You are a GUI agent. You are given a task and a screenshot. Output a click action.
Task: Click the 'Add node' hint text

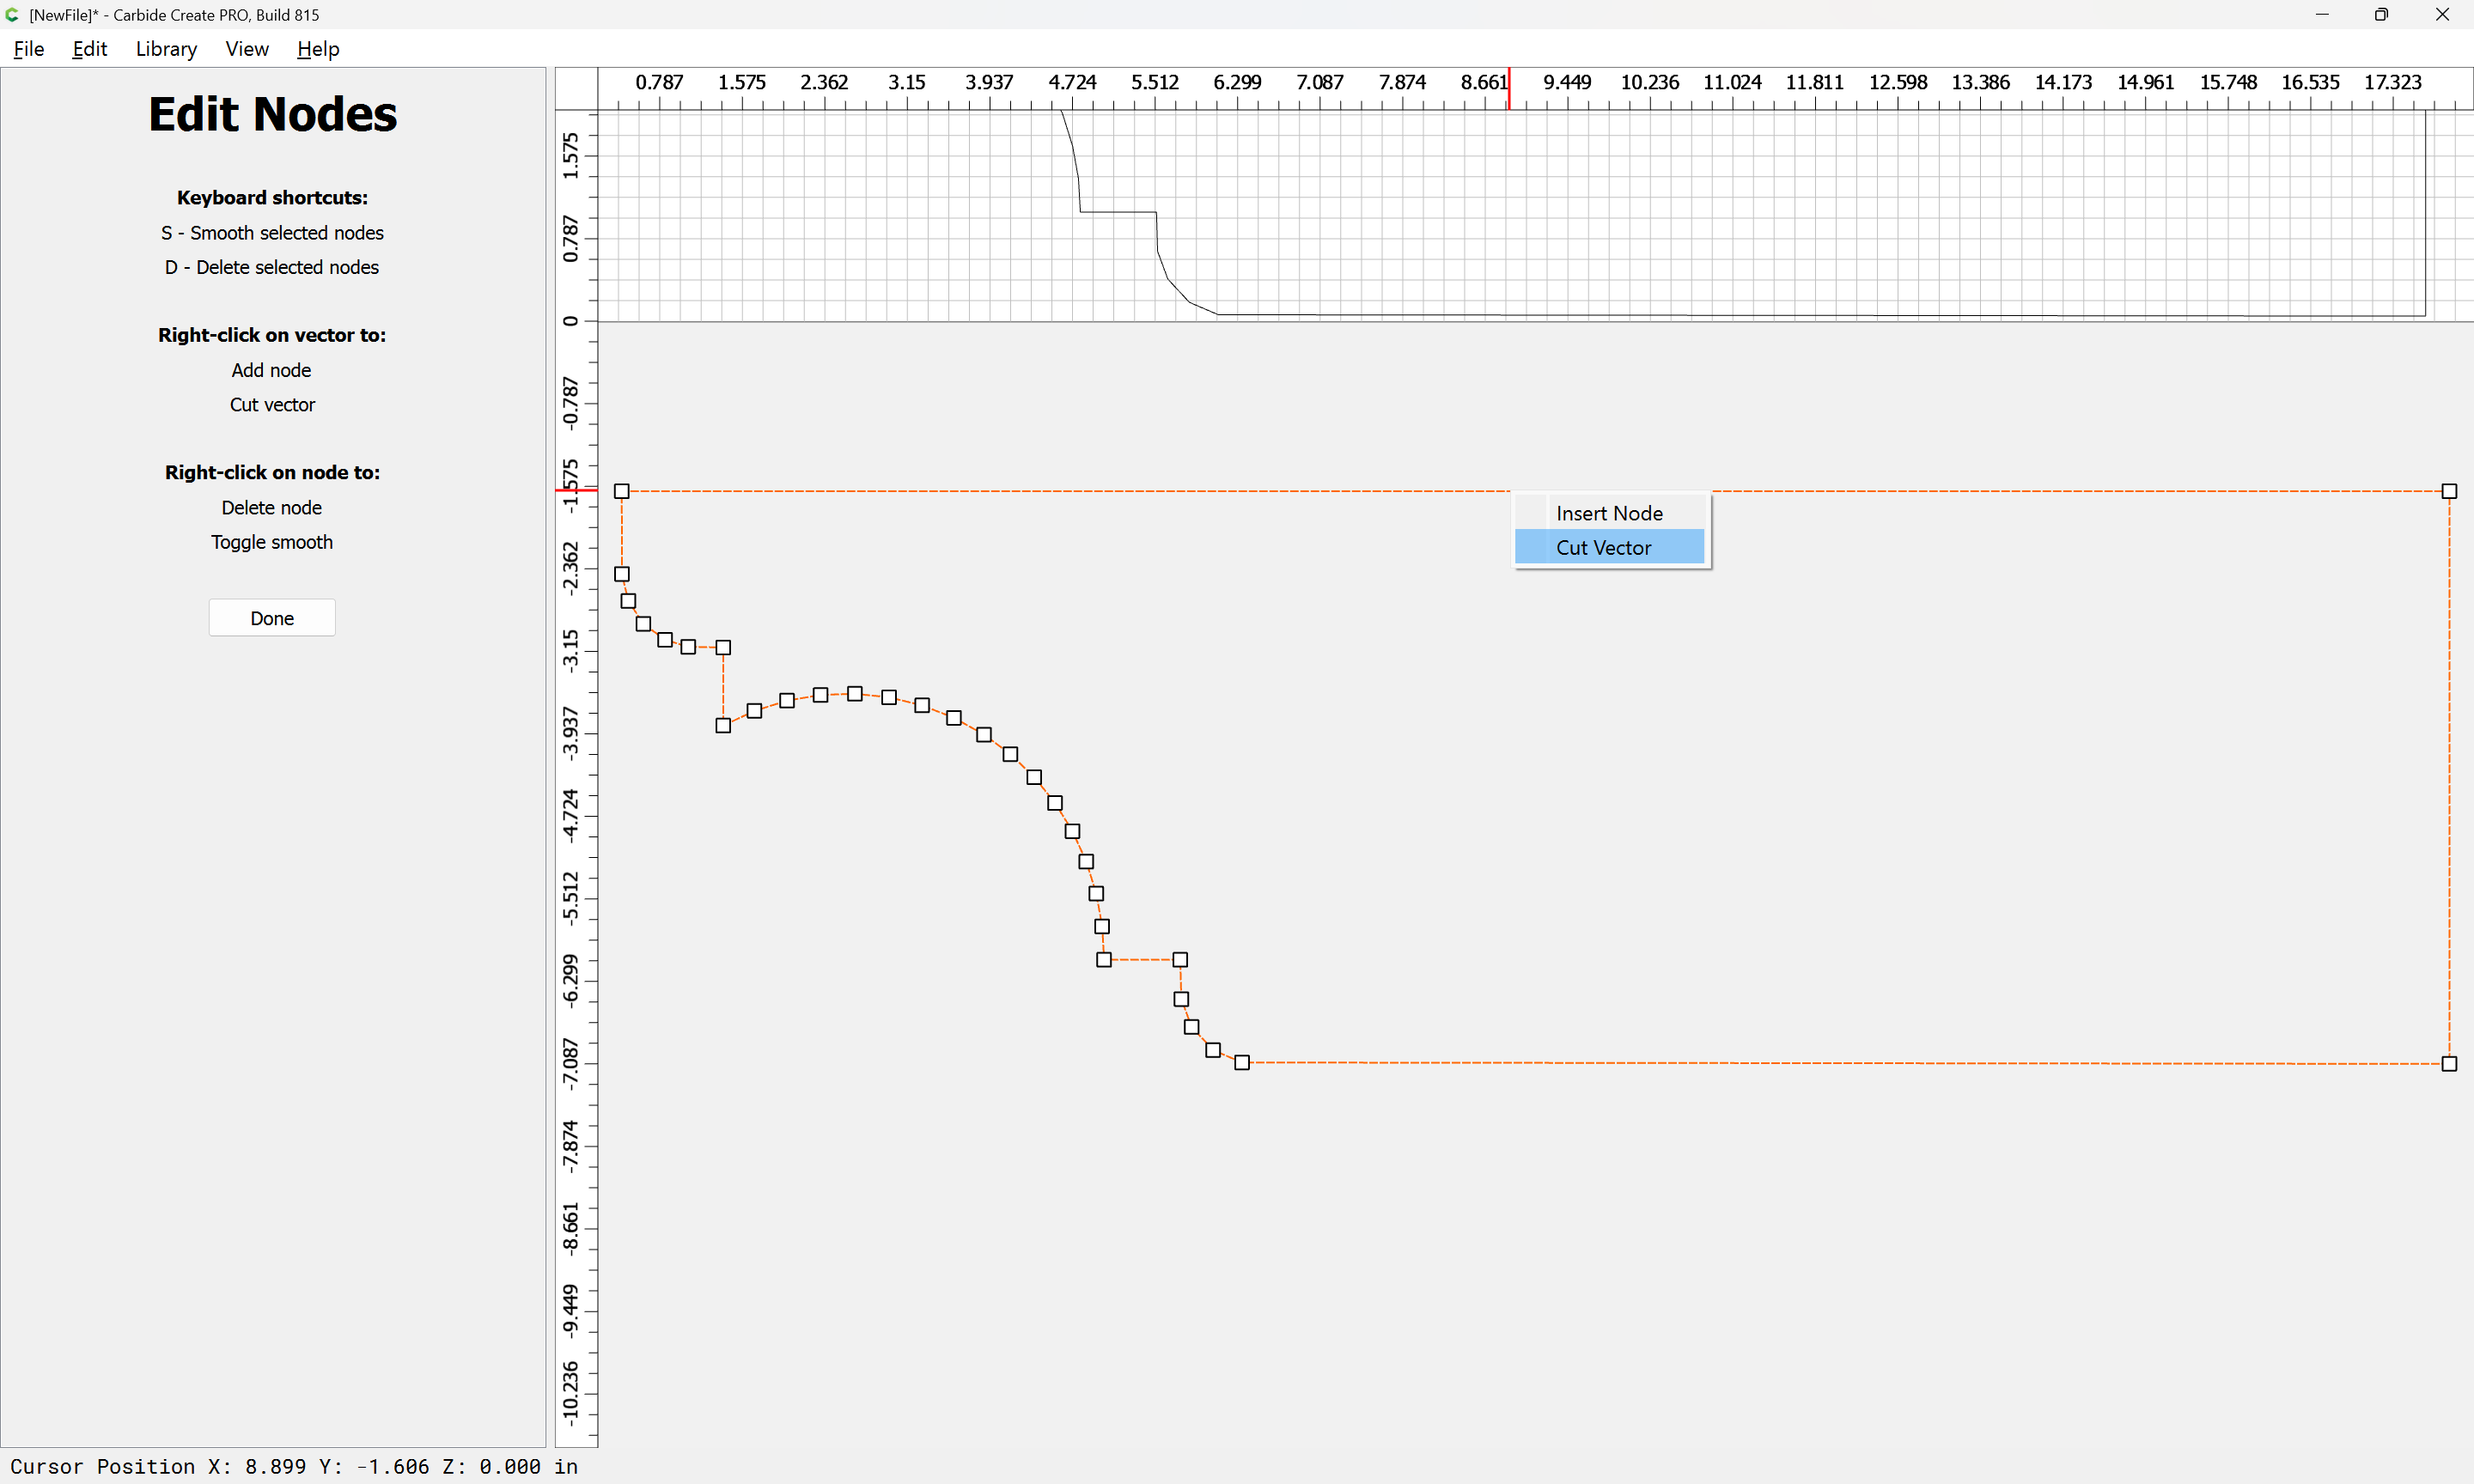coord(271,370)
